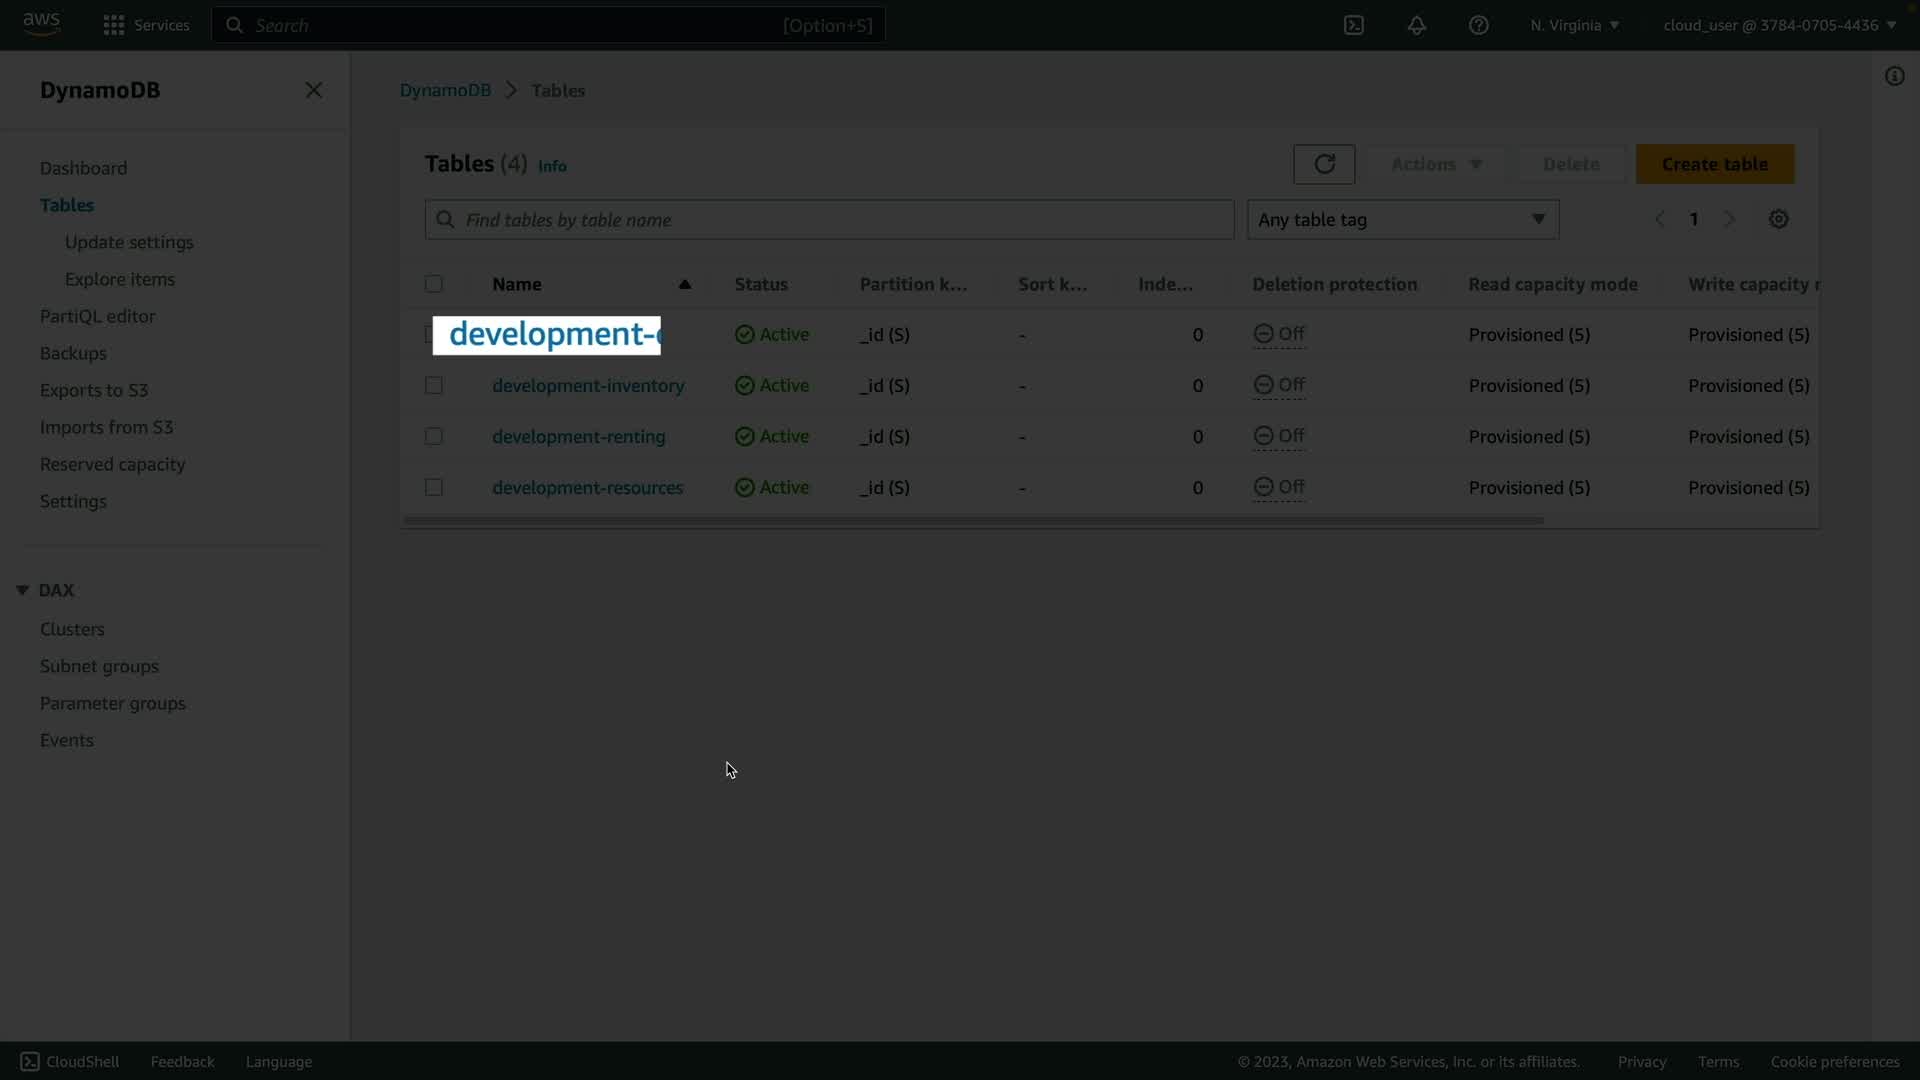Click the refresh tables icon button
Image resolution: width=1920 pixels, height=1080 pixels.
[x=1324, y=164]
